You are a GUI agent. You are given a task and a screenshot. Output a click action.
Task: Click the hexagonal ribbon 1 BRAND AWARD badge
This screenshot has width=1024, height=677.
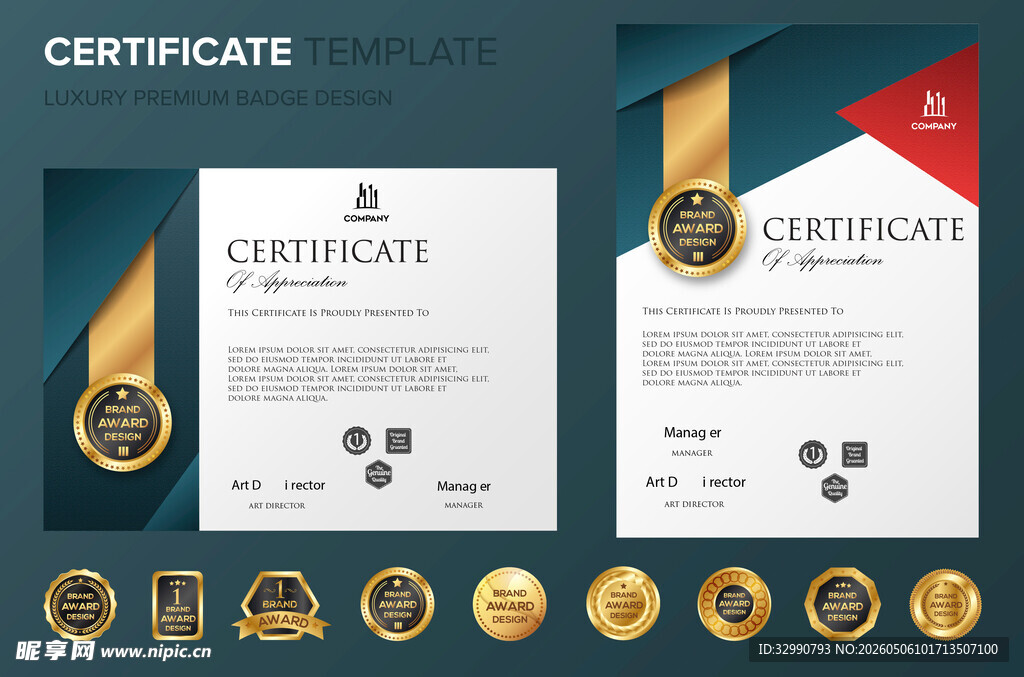[x=281, y=606]
